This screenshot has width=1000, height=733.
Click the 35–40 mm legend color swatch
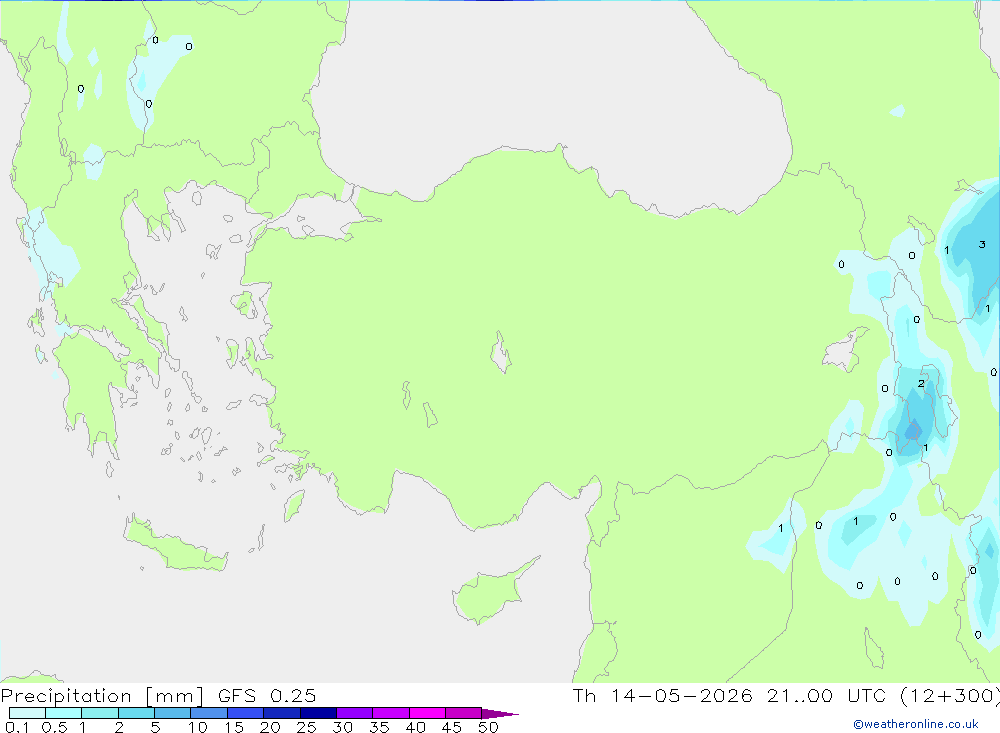(391, 713)
